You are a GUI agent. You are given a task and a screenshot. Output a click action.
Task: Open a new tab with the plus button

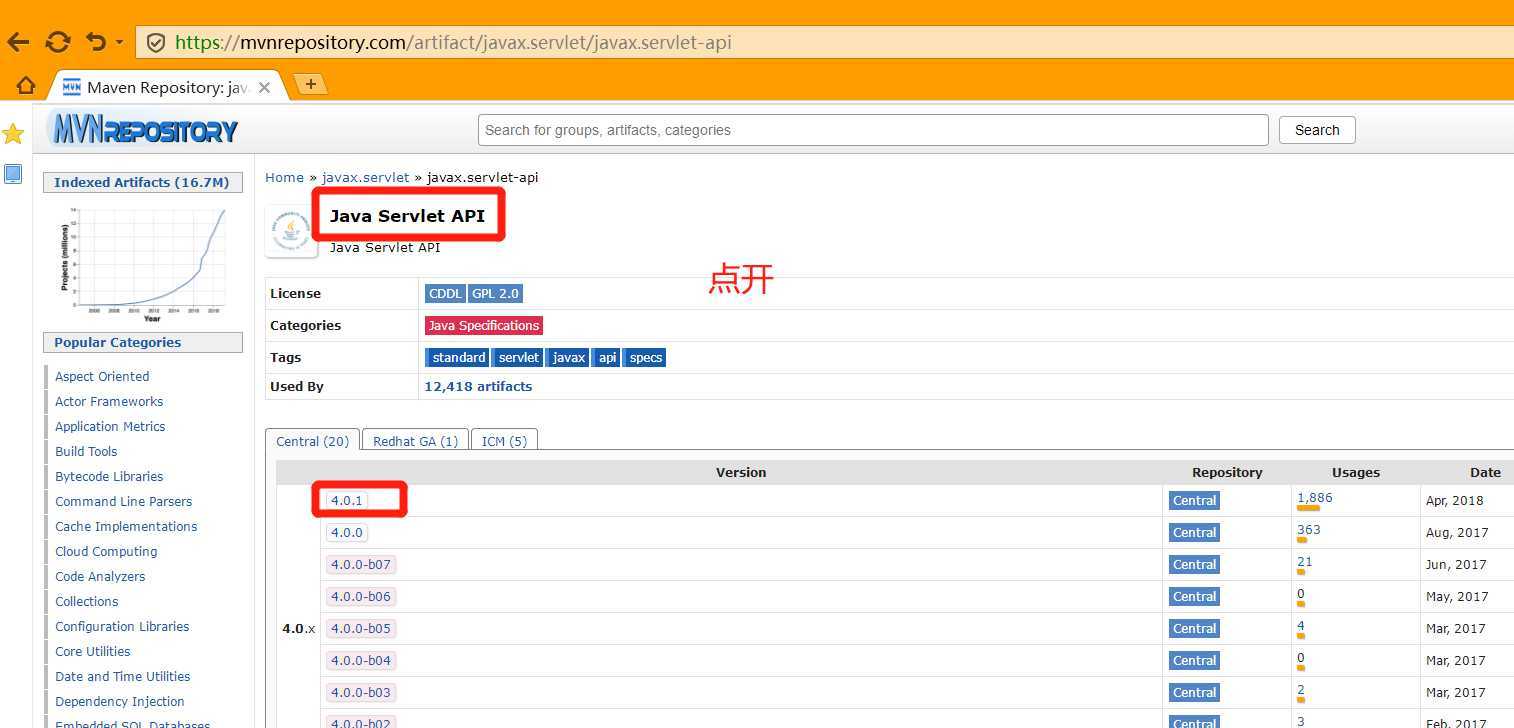(x=310, y=84)
